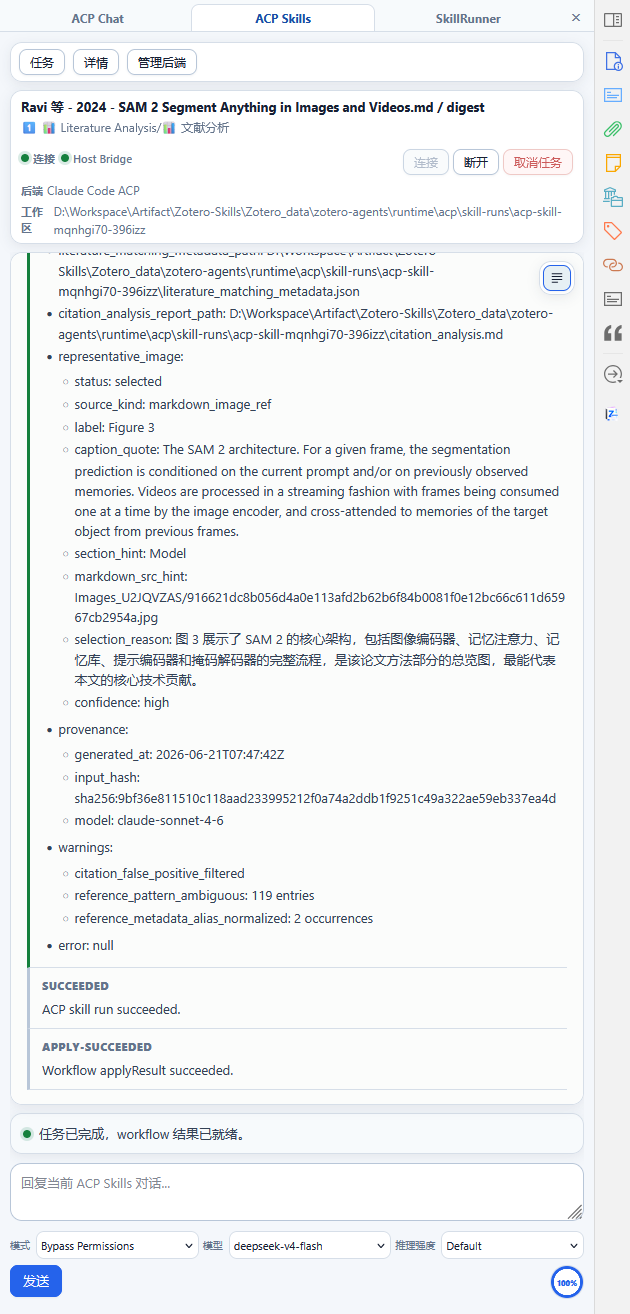The height and width of the screenshot is (1314, 630).
Task: Click the task title Ravi 等 - 2024
Action: 253,107
